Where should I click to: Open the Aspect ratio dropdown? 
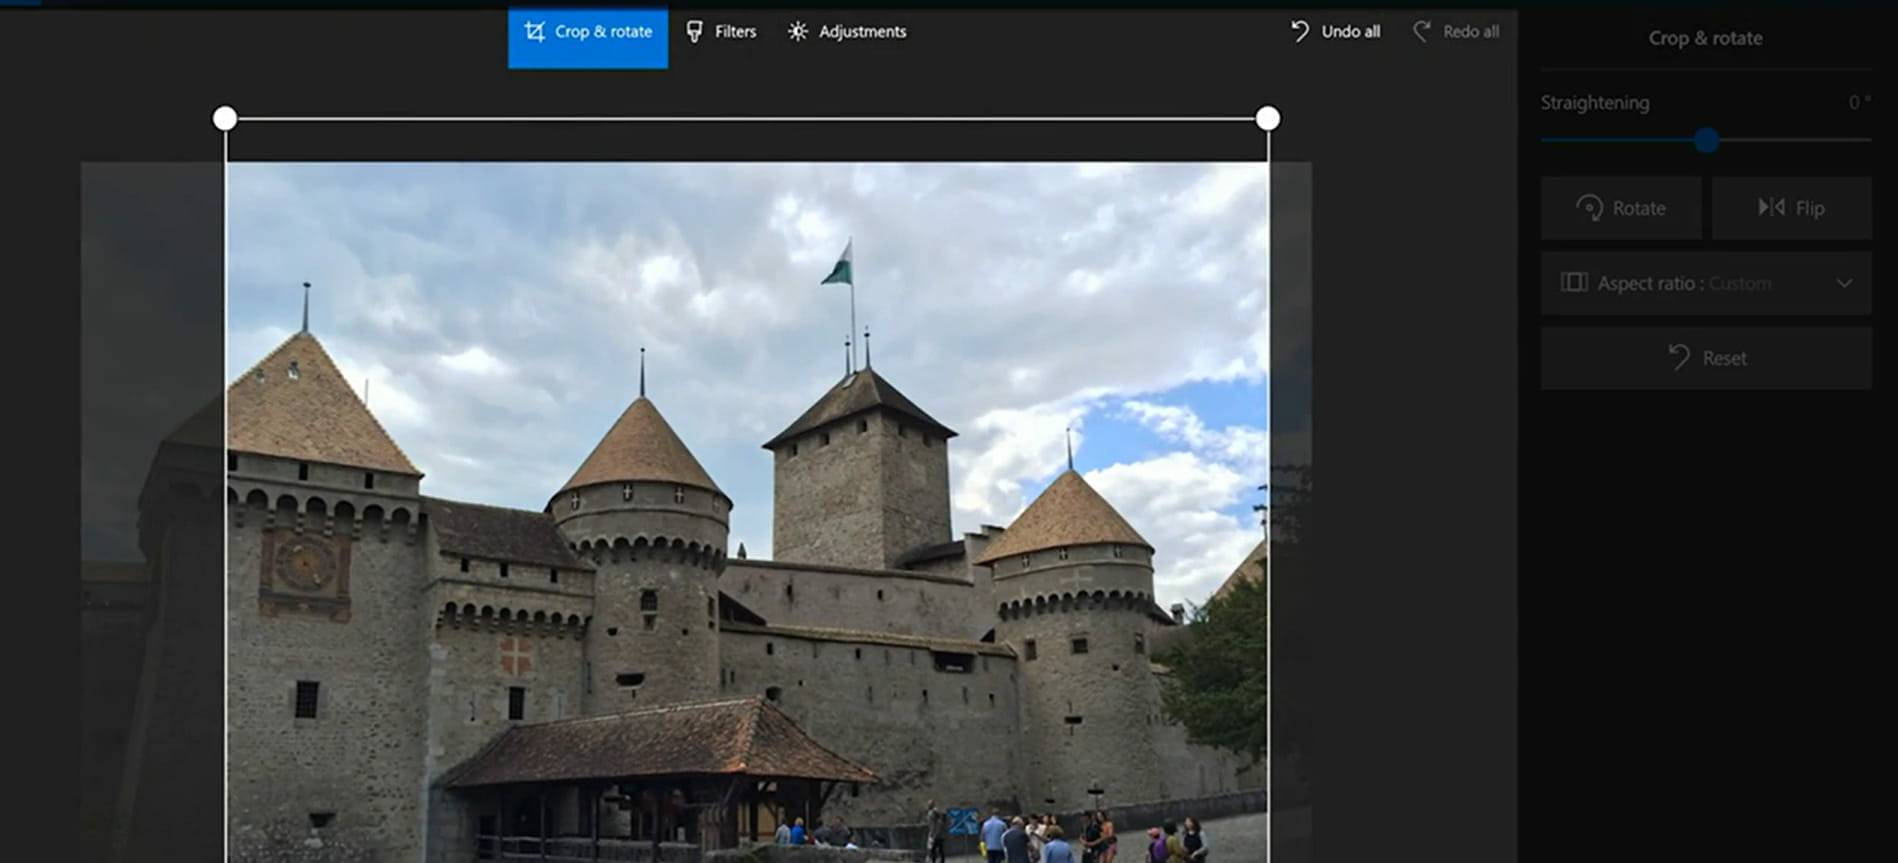click(1706, 283)
